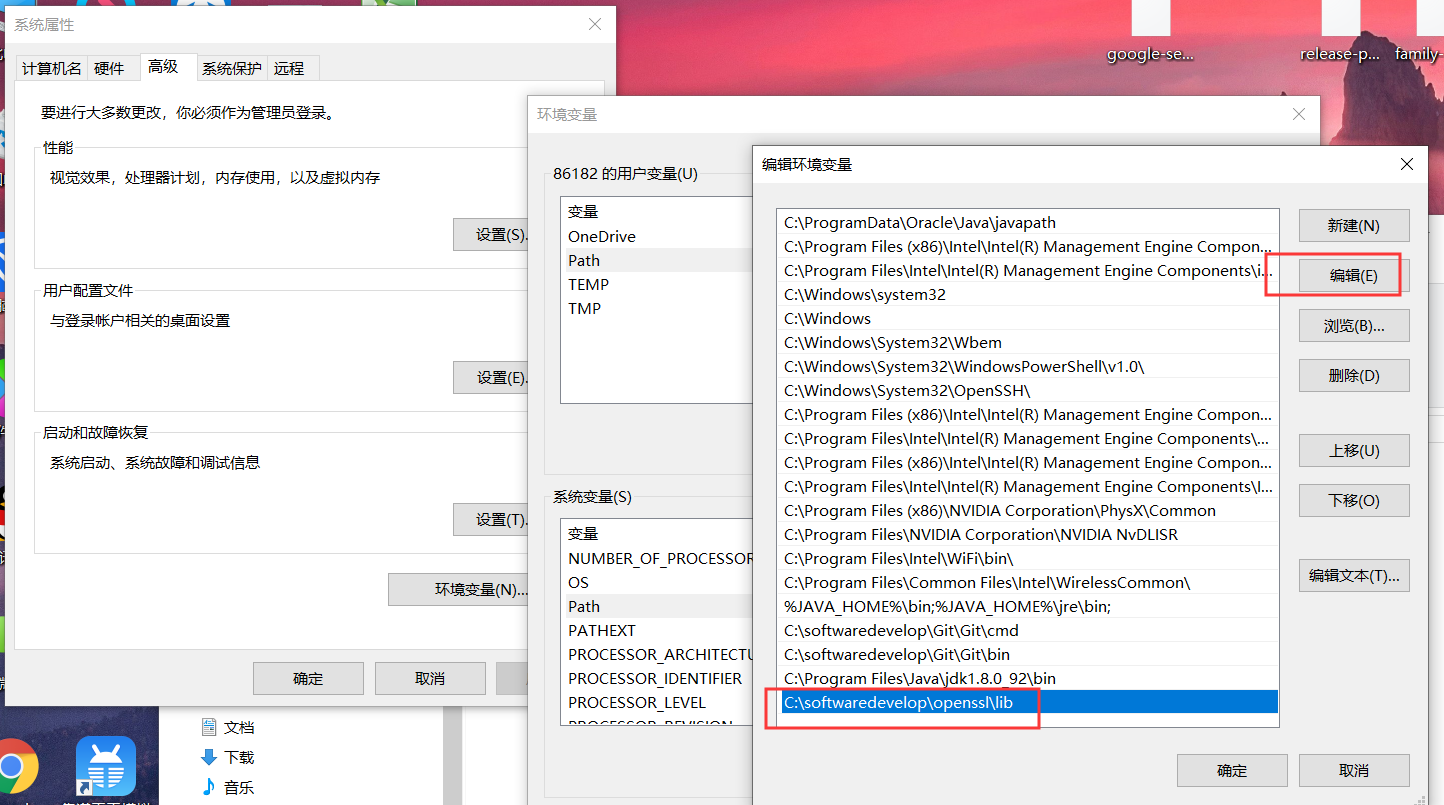Screen dimensions: 1444x805
Task: Switch to the 计算机名 tab
Action: 51,67
